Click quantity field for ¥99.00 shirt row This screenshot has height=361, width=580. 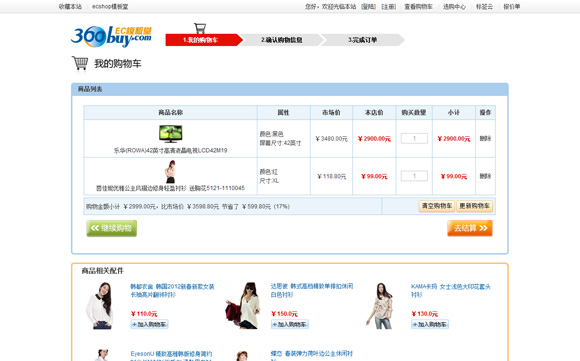click(x=414, y=176)
